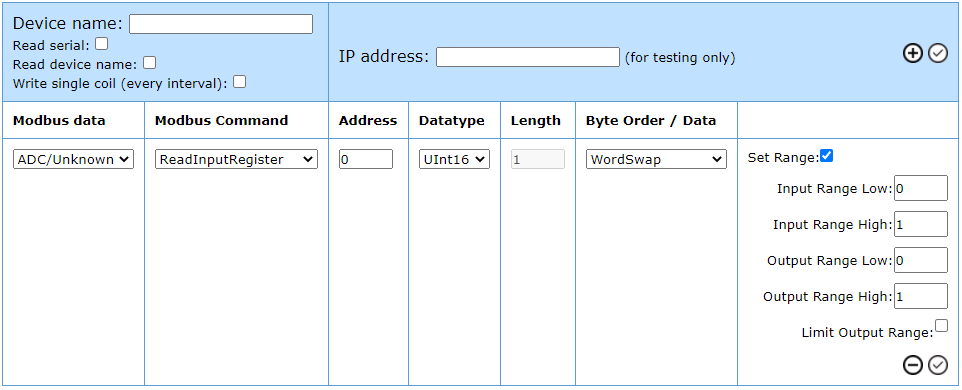
Task: Click the 'IP address:' label
Action: (x=384, y=56)
